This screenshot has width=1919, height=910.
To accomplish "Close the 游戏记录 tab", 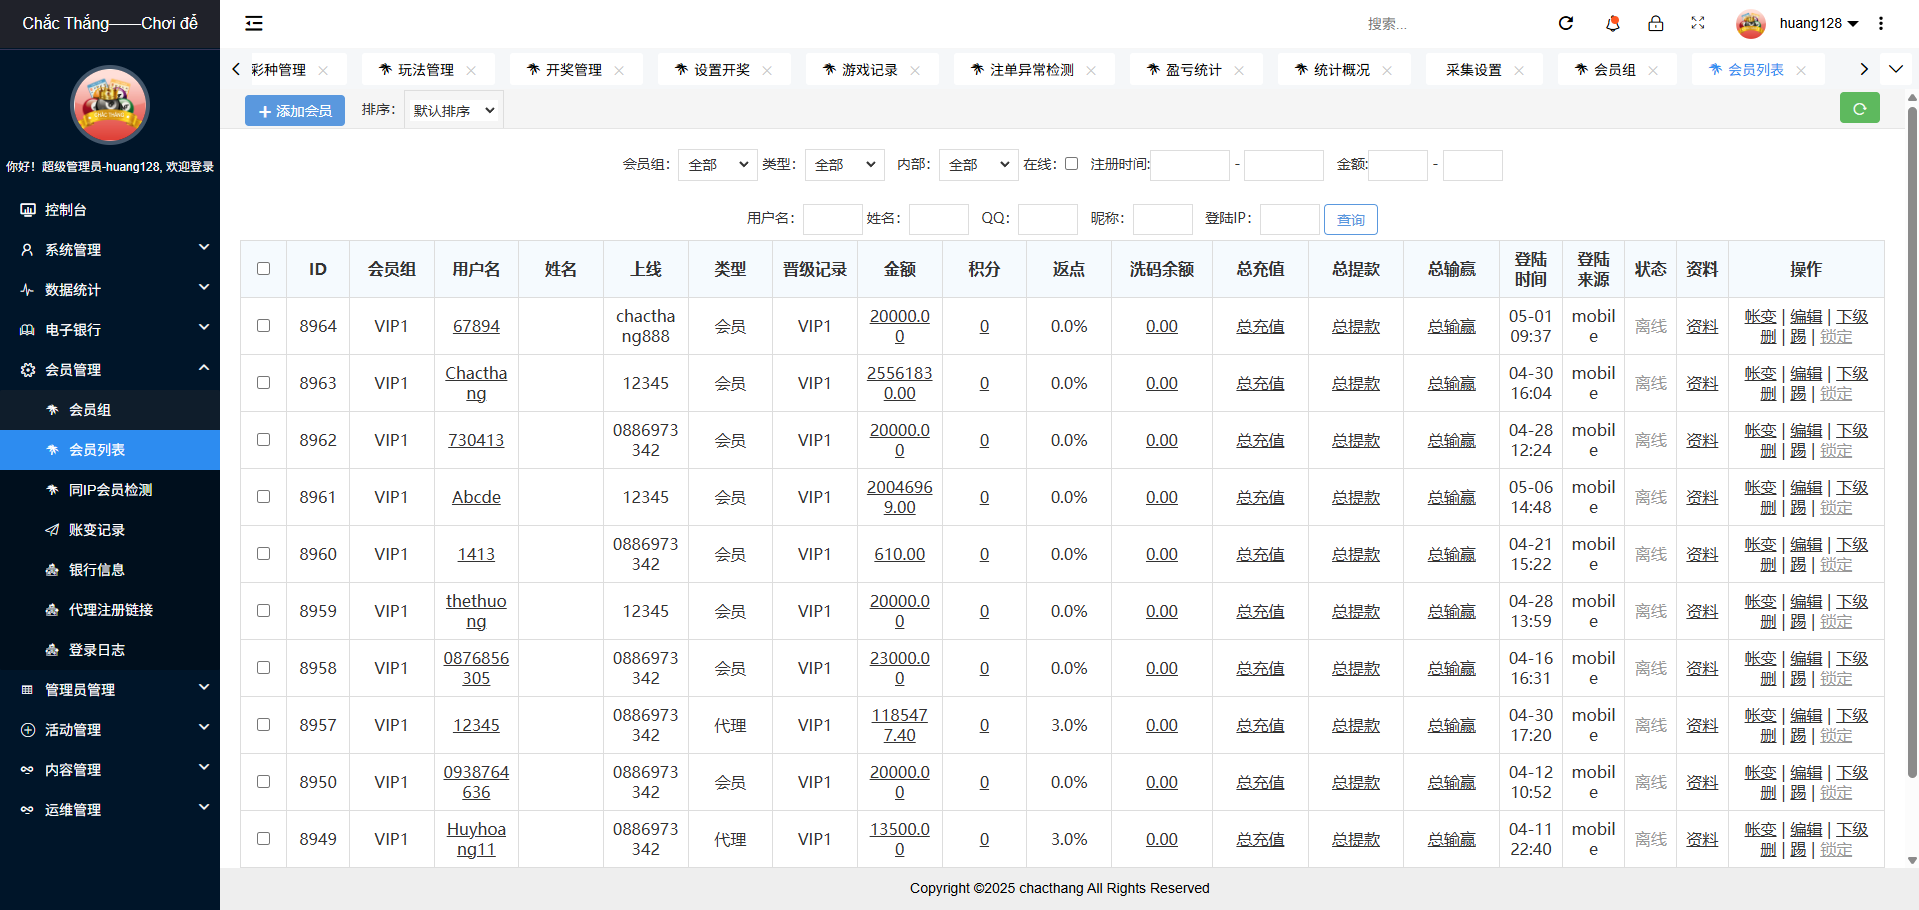I will click(915, 70).
